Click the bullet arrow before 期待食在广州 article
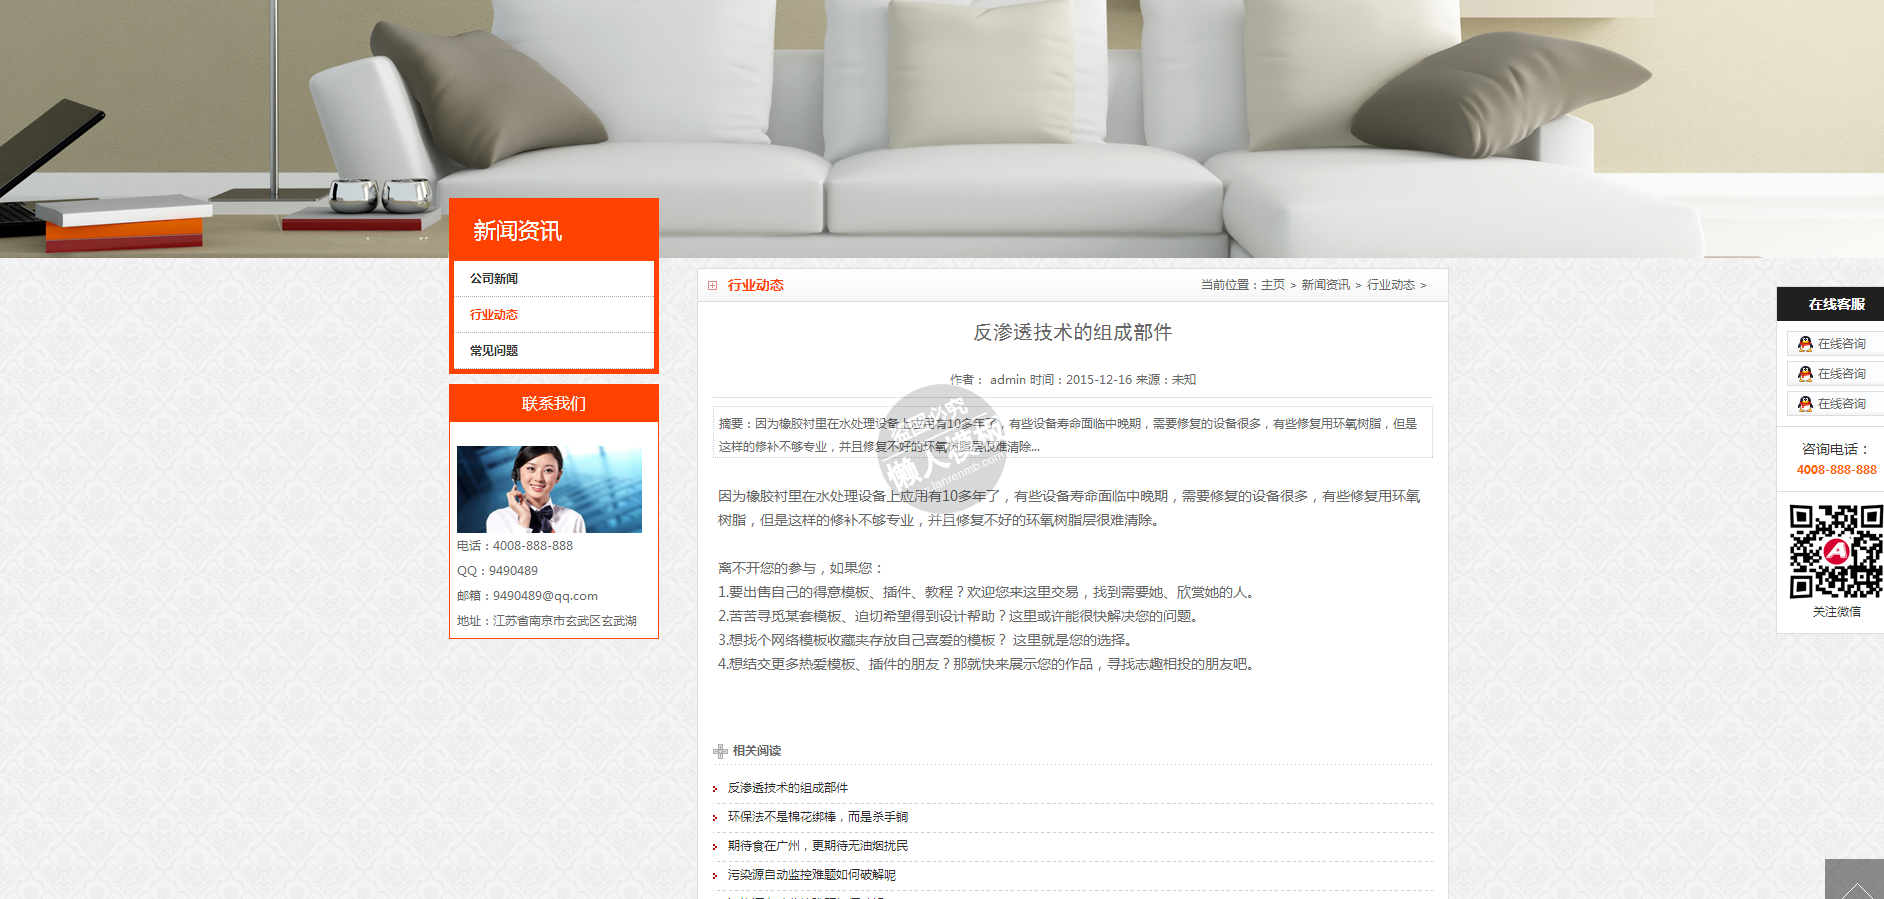This screenshot has width=1884, height=899. pos(715,847)
